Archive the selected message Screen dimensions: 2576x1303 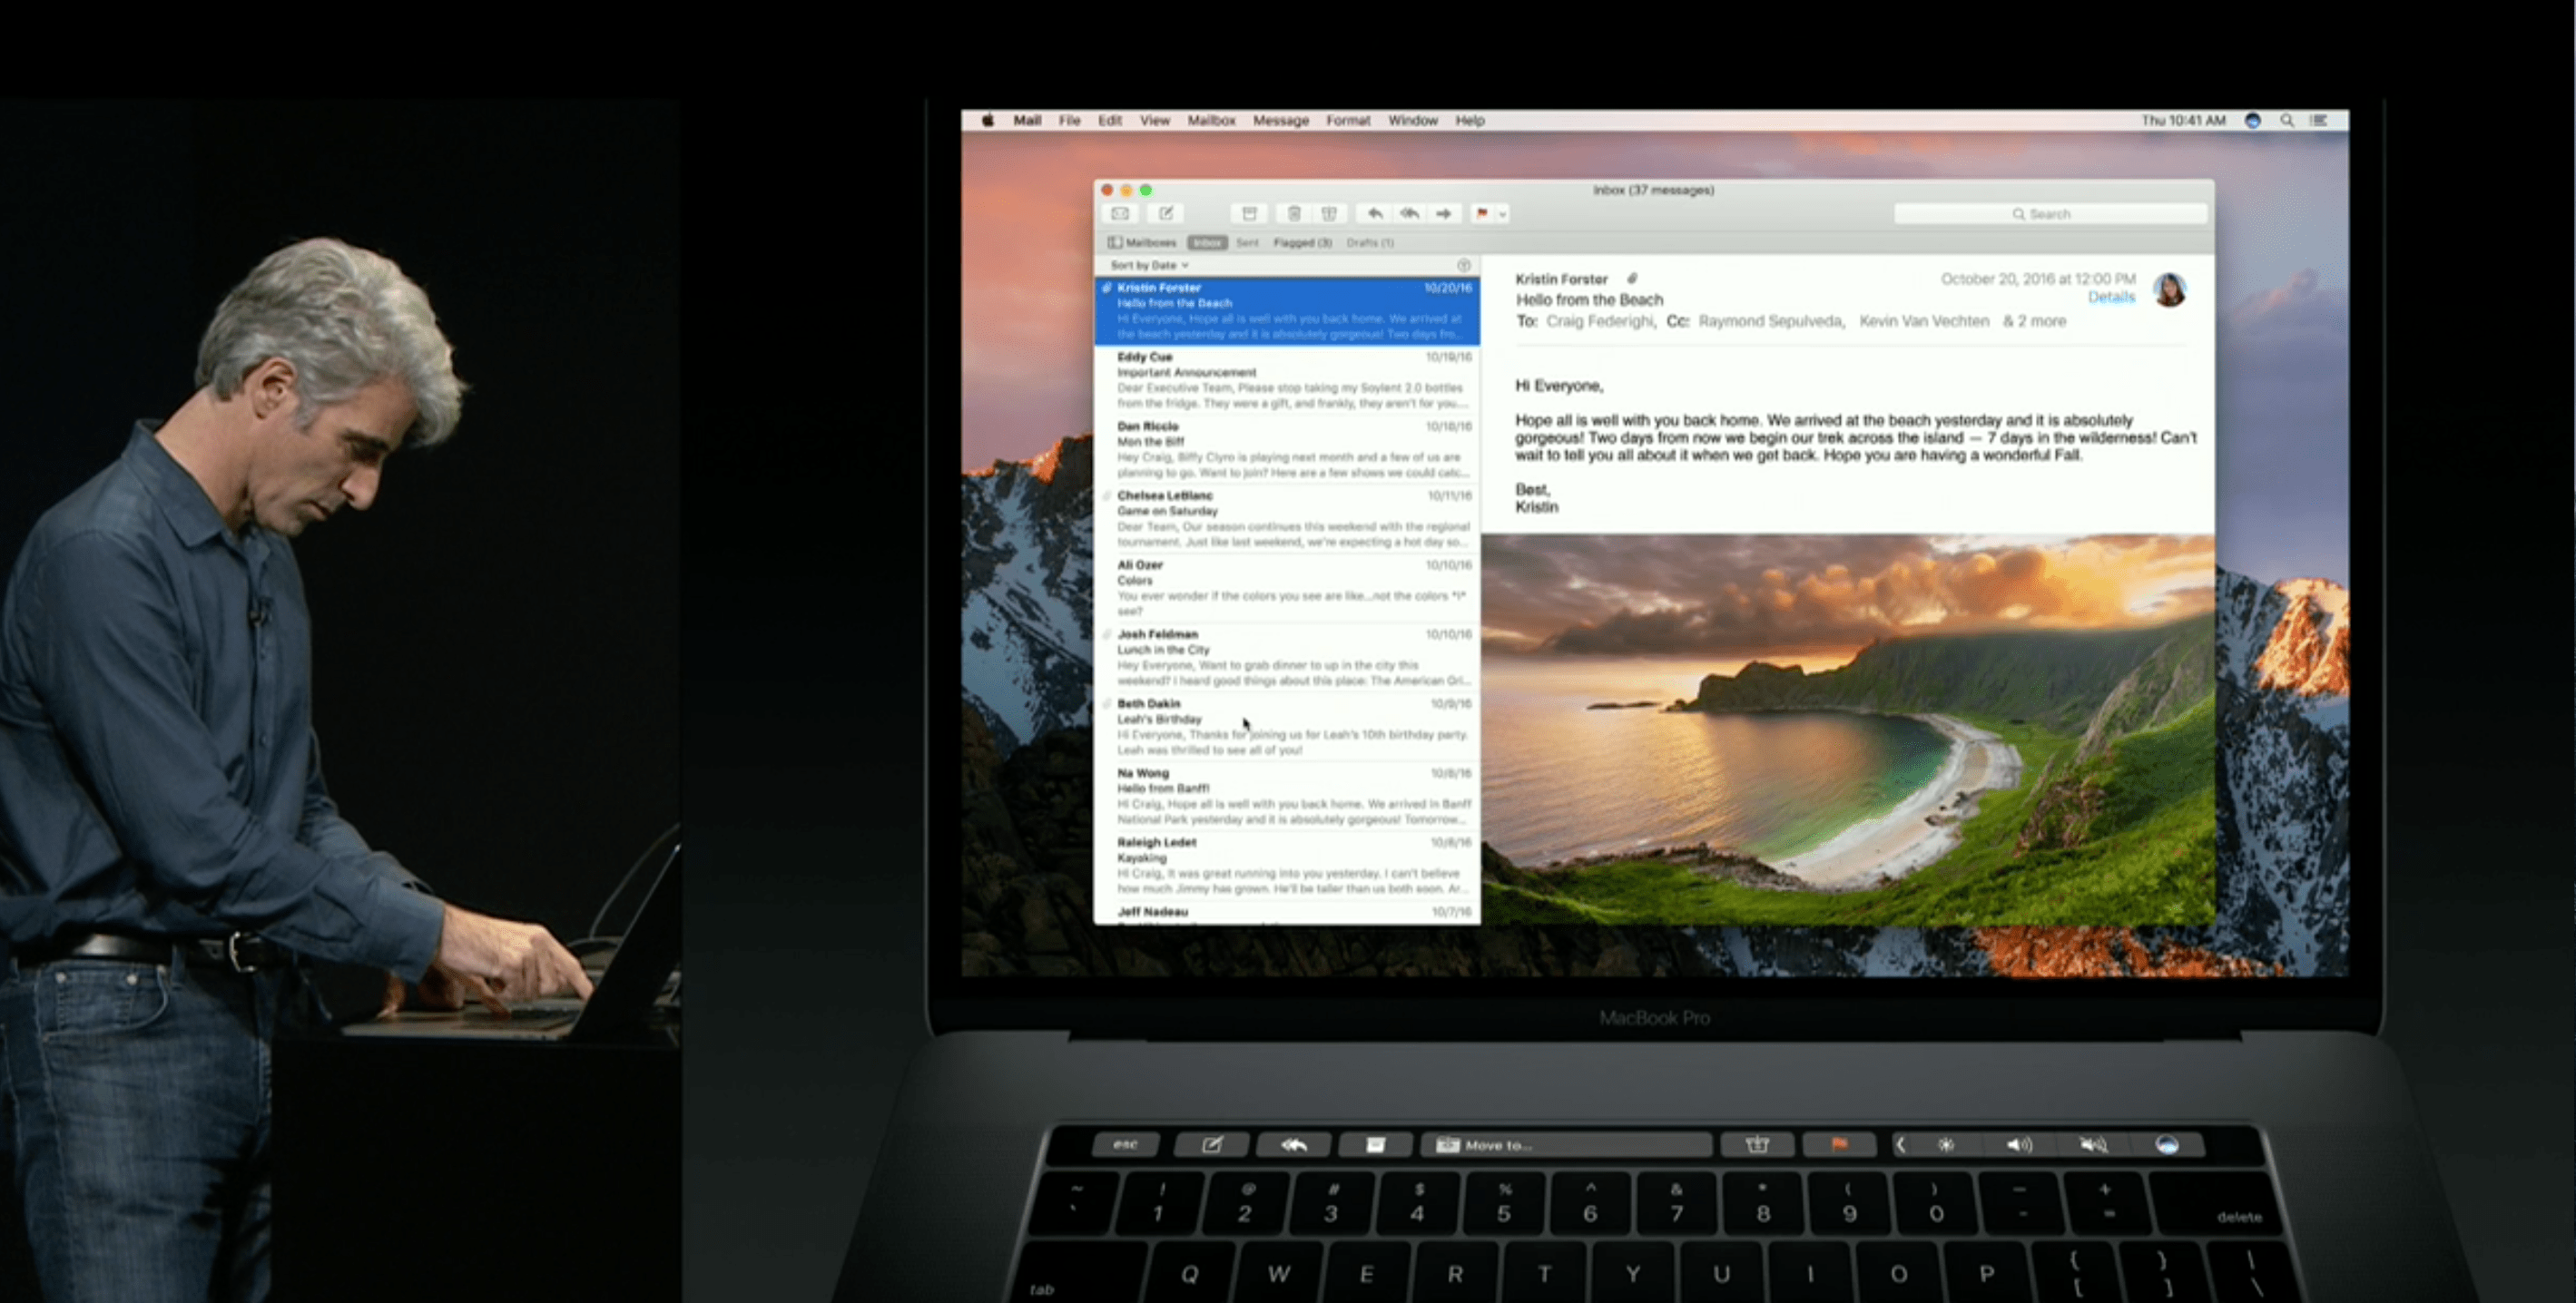pos(1250,214)
